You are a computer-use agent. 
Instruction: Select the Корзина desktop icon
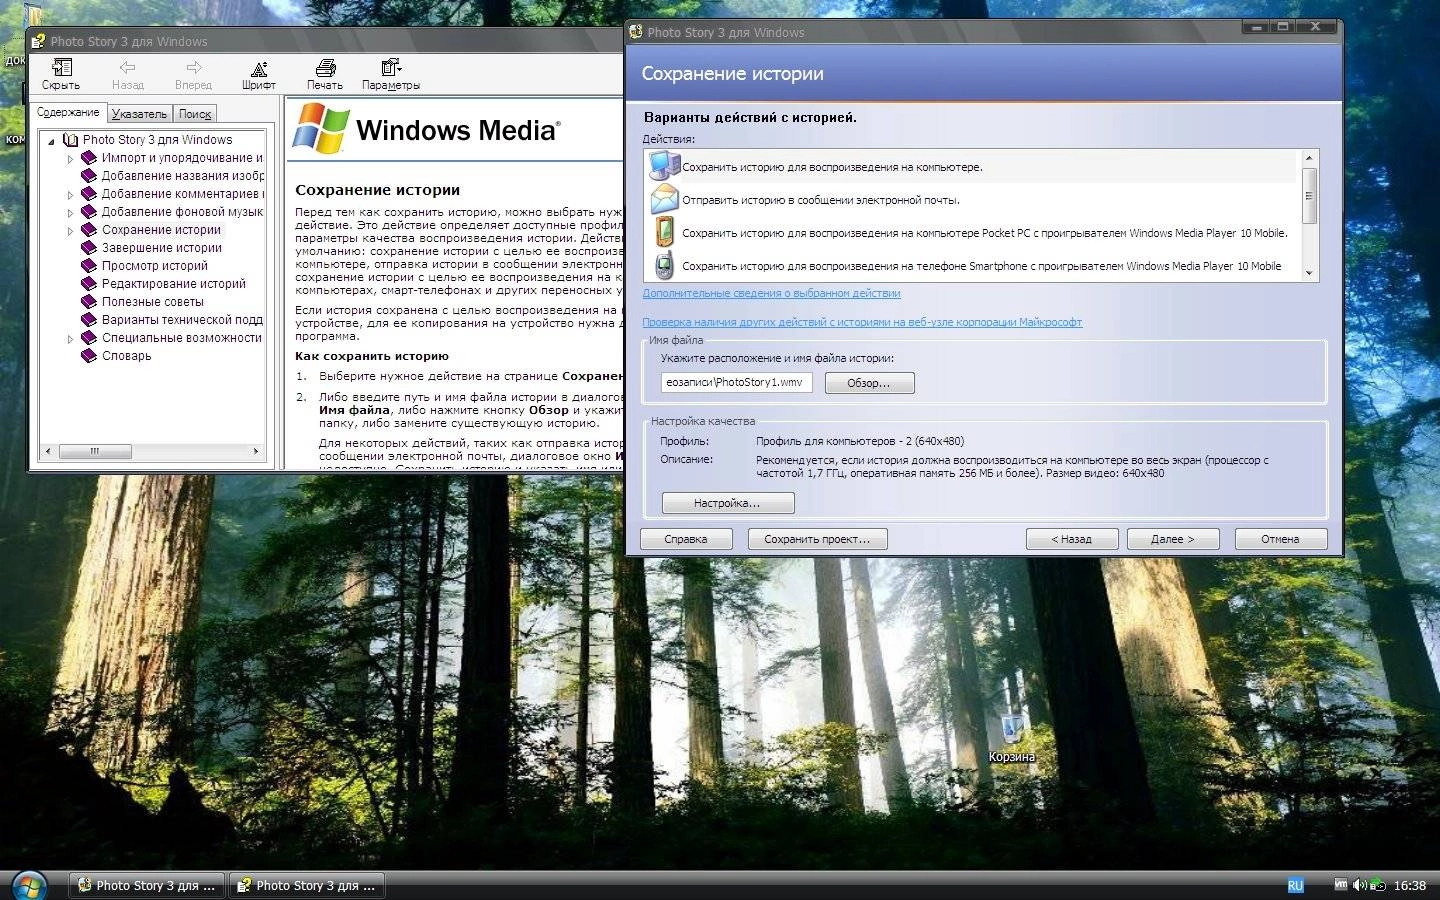(1011, 740)
